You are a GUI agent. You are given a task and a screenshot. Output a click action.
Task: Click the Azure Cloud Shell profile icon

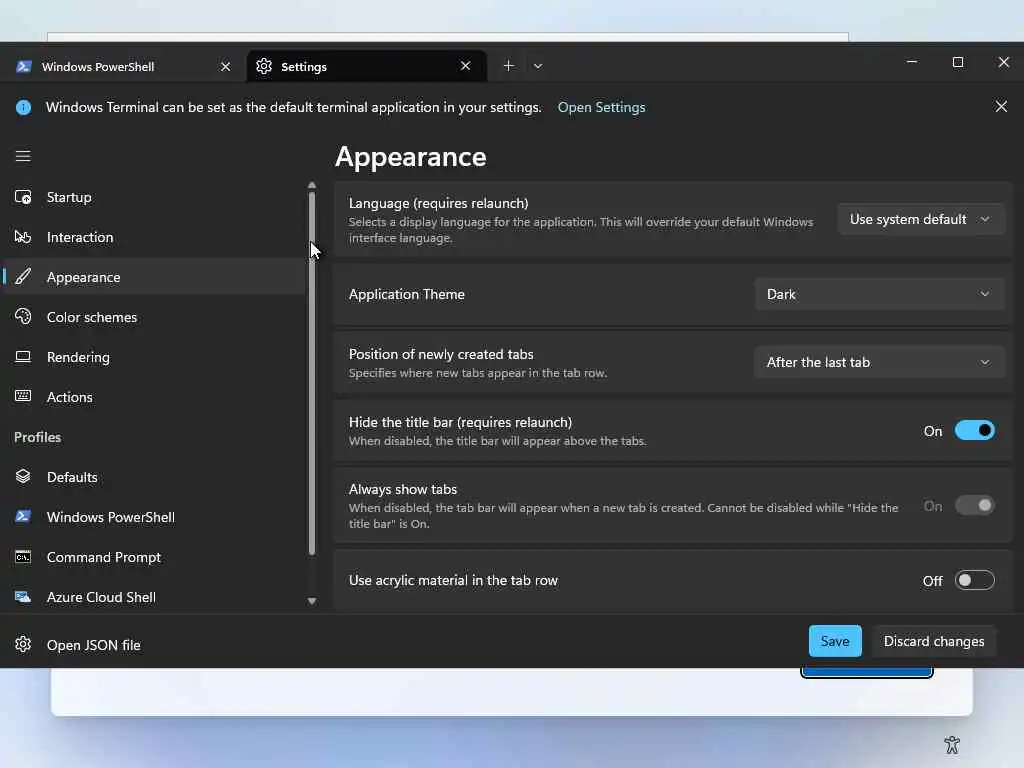point(23,597)
